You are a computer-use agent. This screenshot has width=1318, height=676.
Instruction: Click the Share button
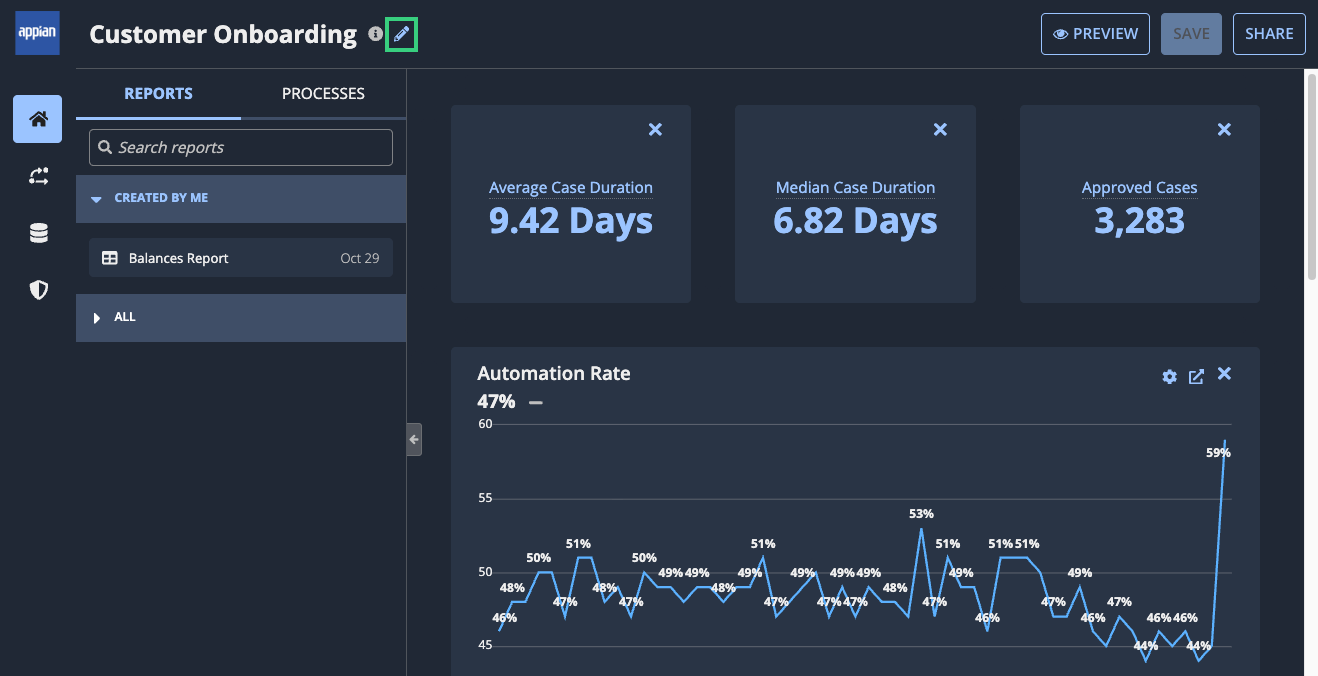coord(1269,34)
